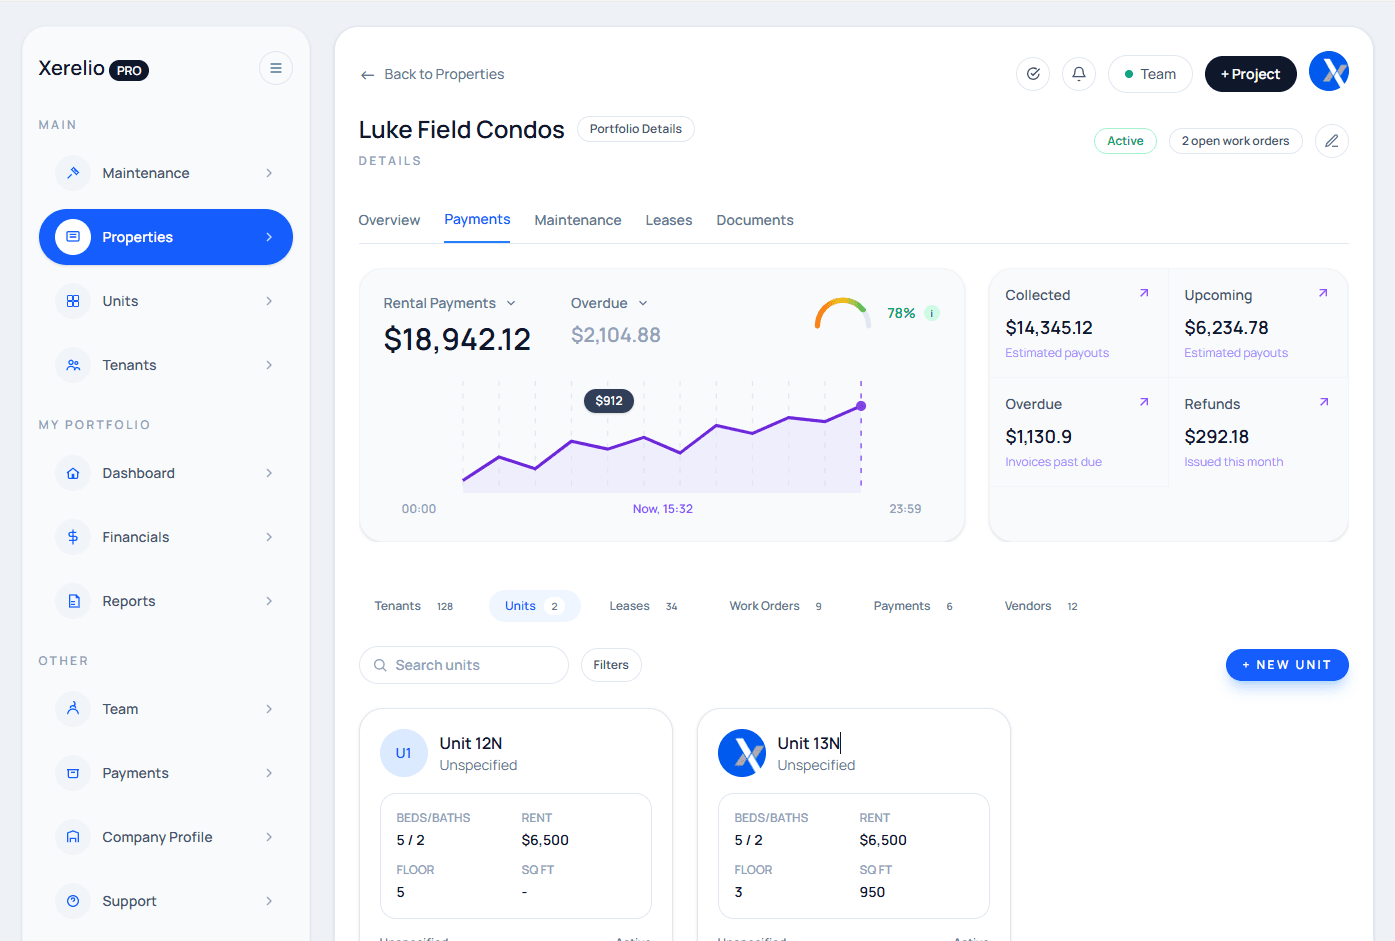
Task: Click the NEW UNIT button
Action: point(1287,664)
